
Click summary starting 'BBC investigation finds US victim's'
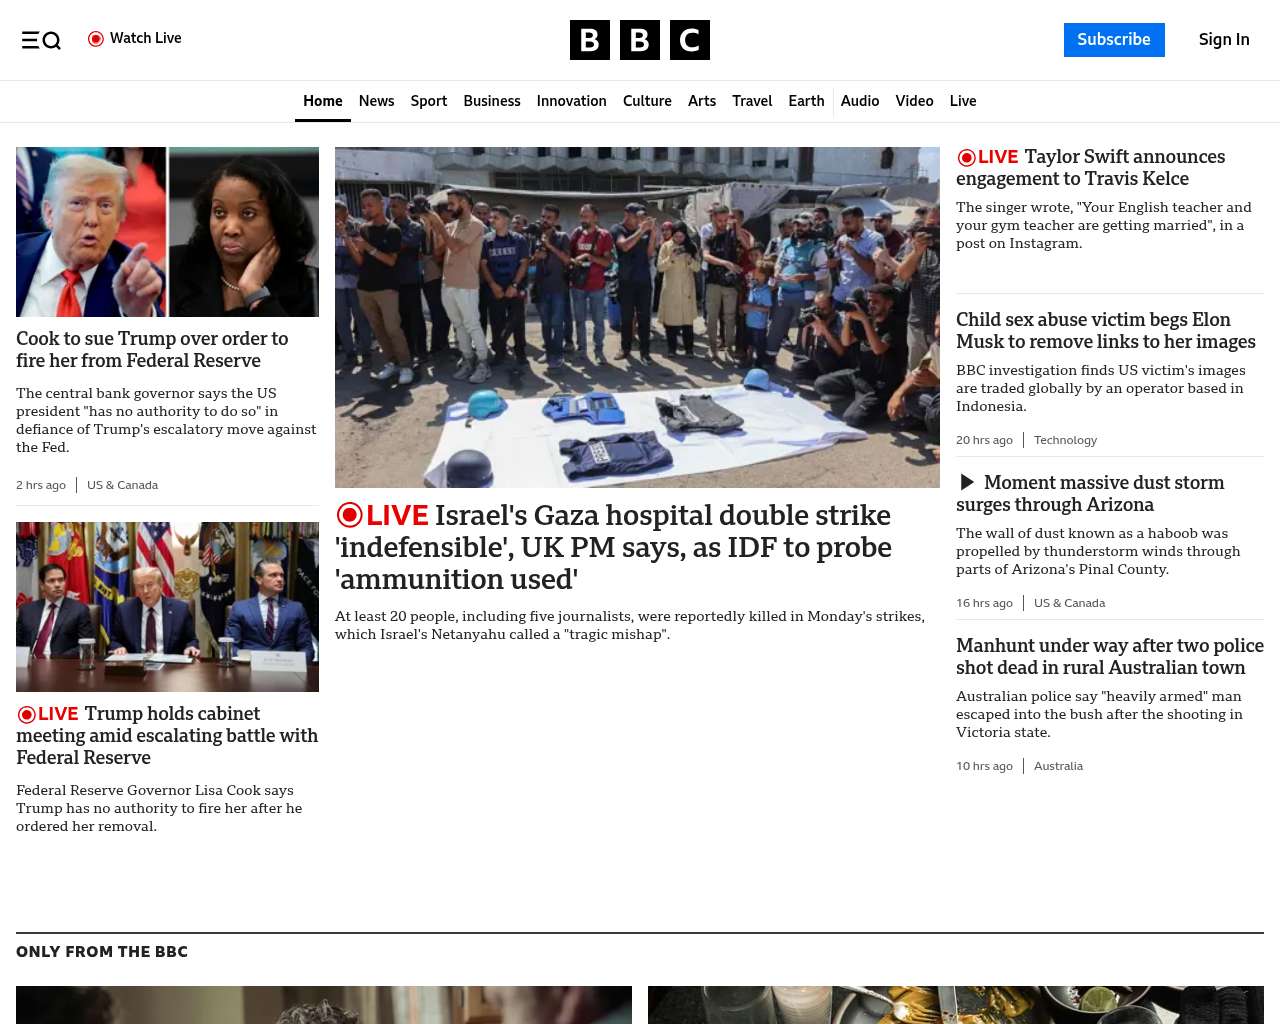(1101, 388)
